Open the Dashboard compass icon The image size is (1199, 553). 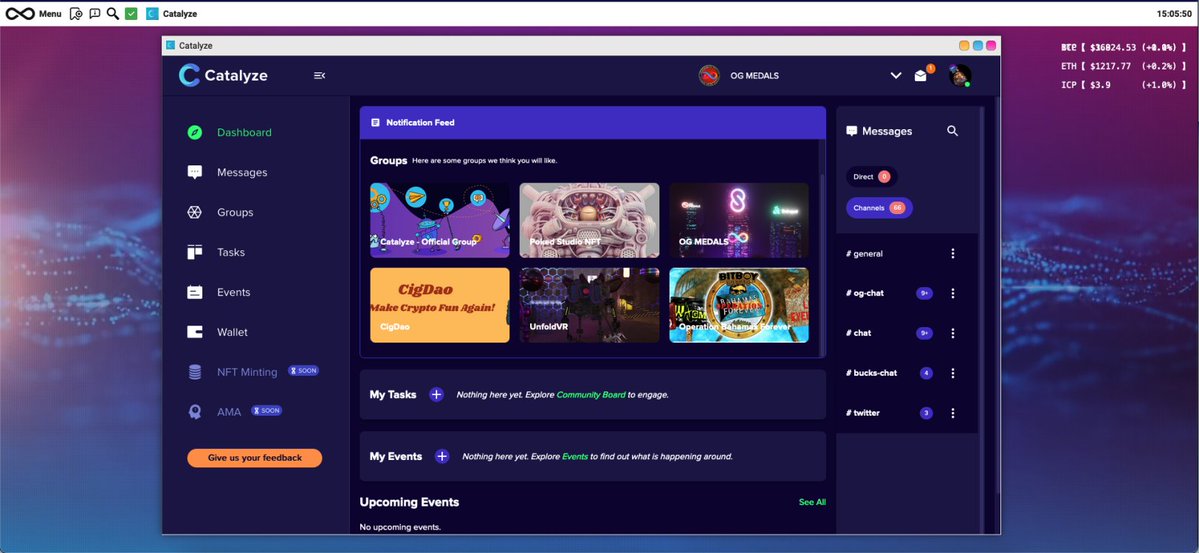[195, 132]
